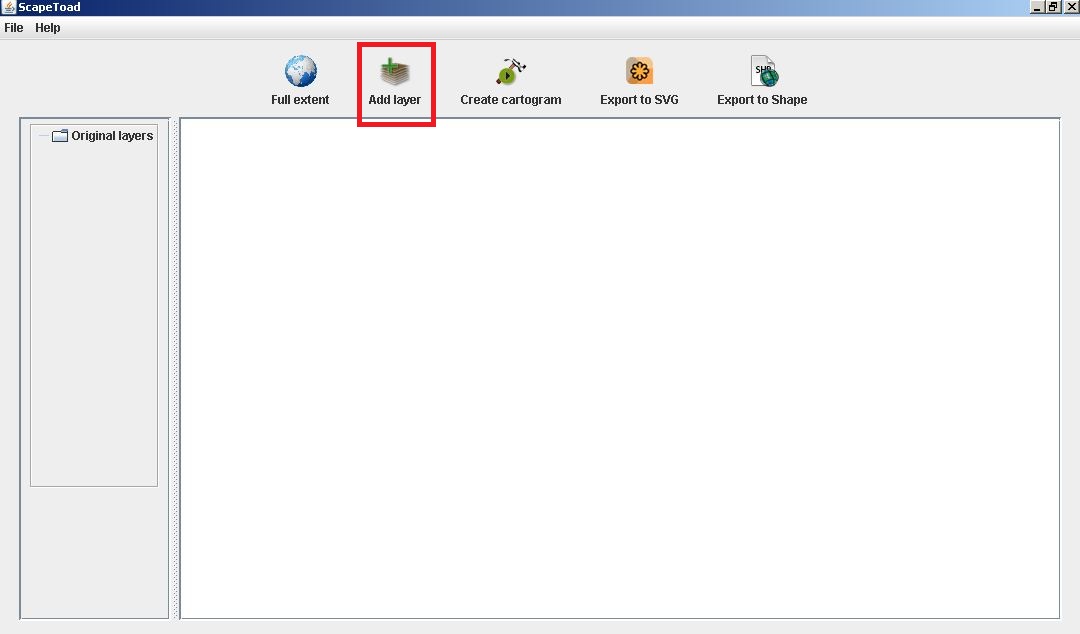Click the Export to Shape text label
Screen dimensions: 1080x634
pos(762,100)
